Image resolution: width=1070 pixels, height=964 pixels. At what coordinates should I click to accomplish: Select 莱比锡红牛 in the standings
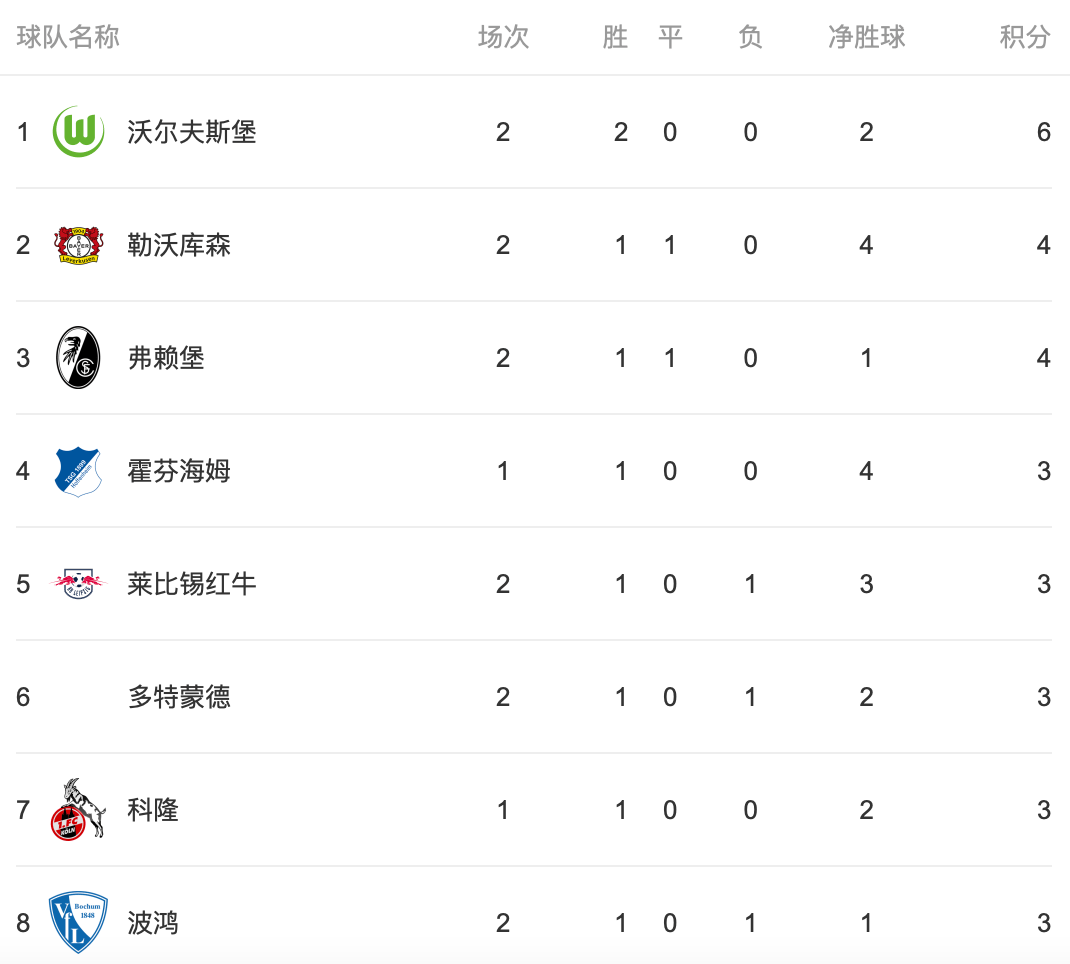coord(192,584)
